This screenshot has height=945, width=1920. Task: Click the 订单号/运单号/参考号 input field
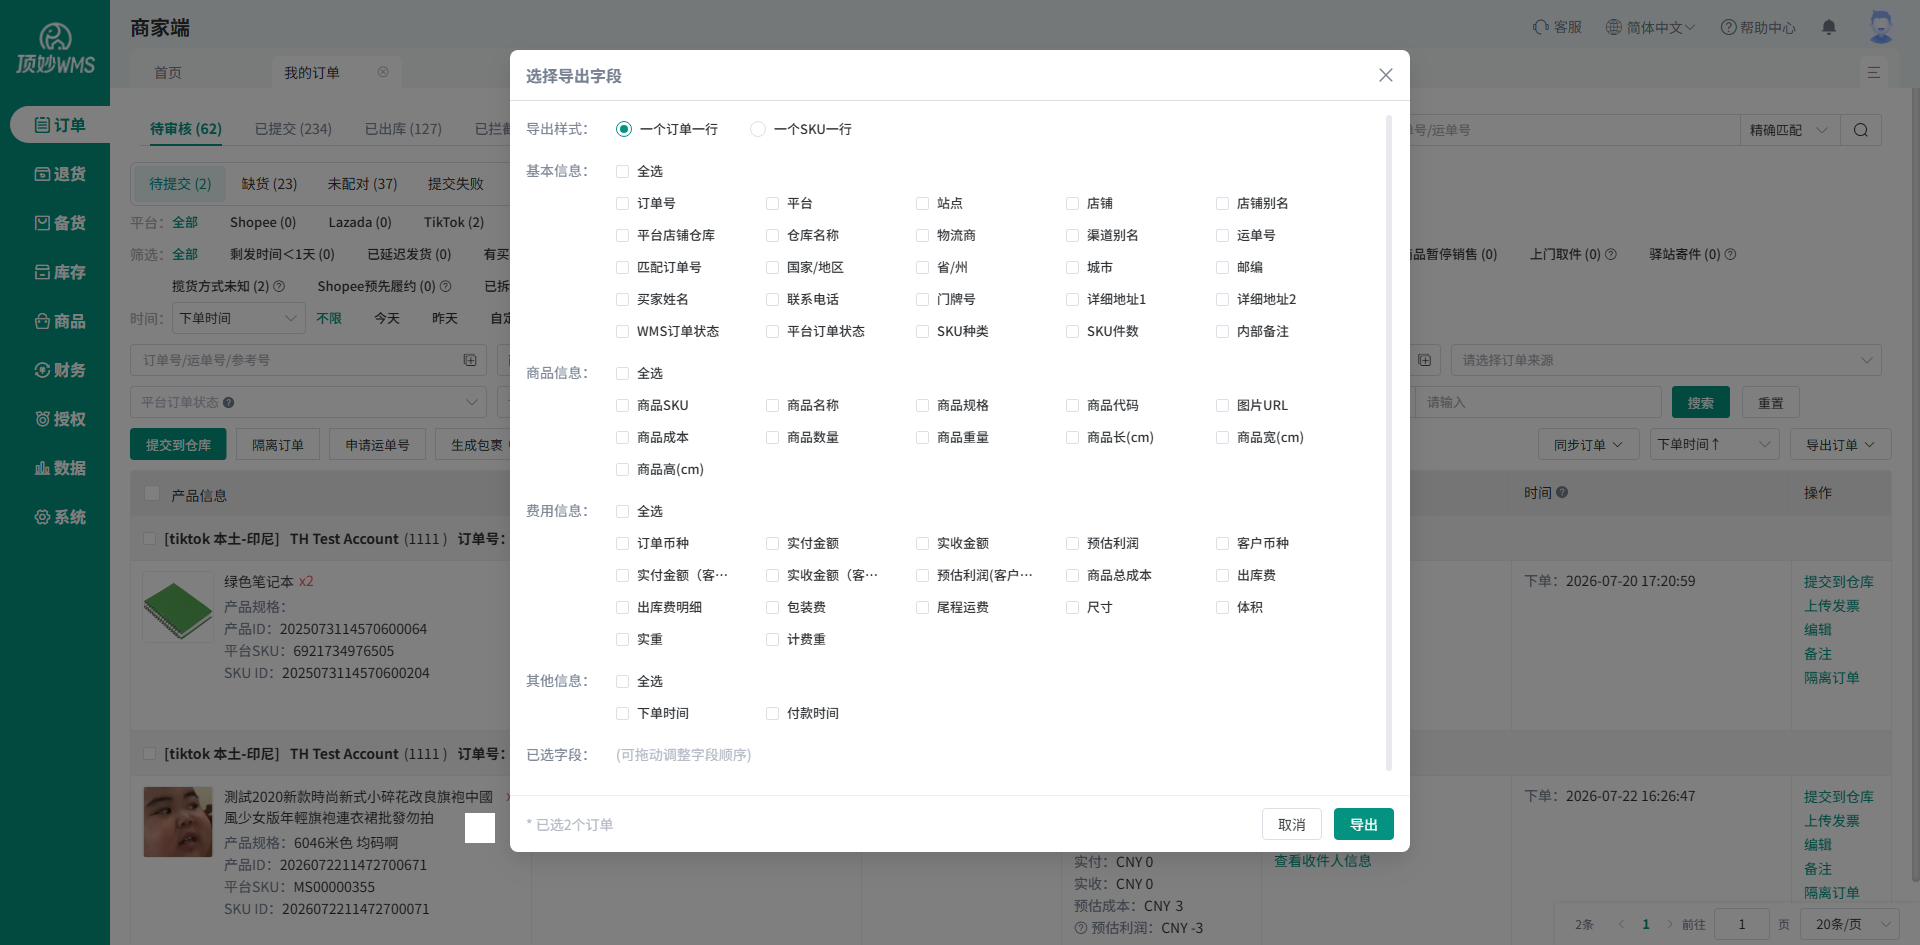coord(308,360)
